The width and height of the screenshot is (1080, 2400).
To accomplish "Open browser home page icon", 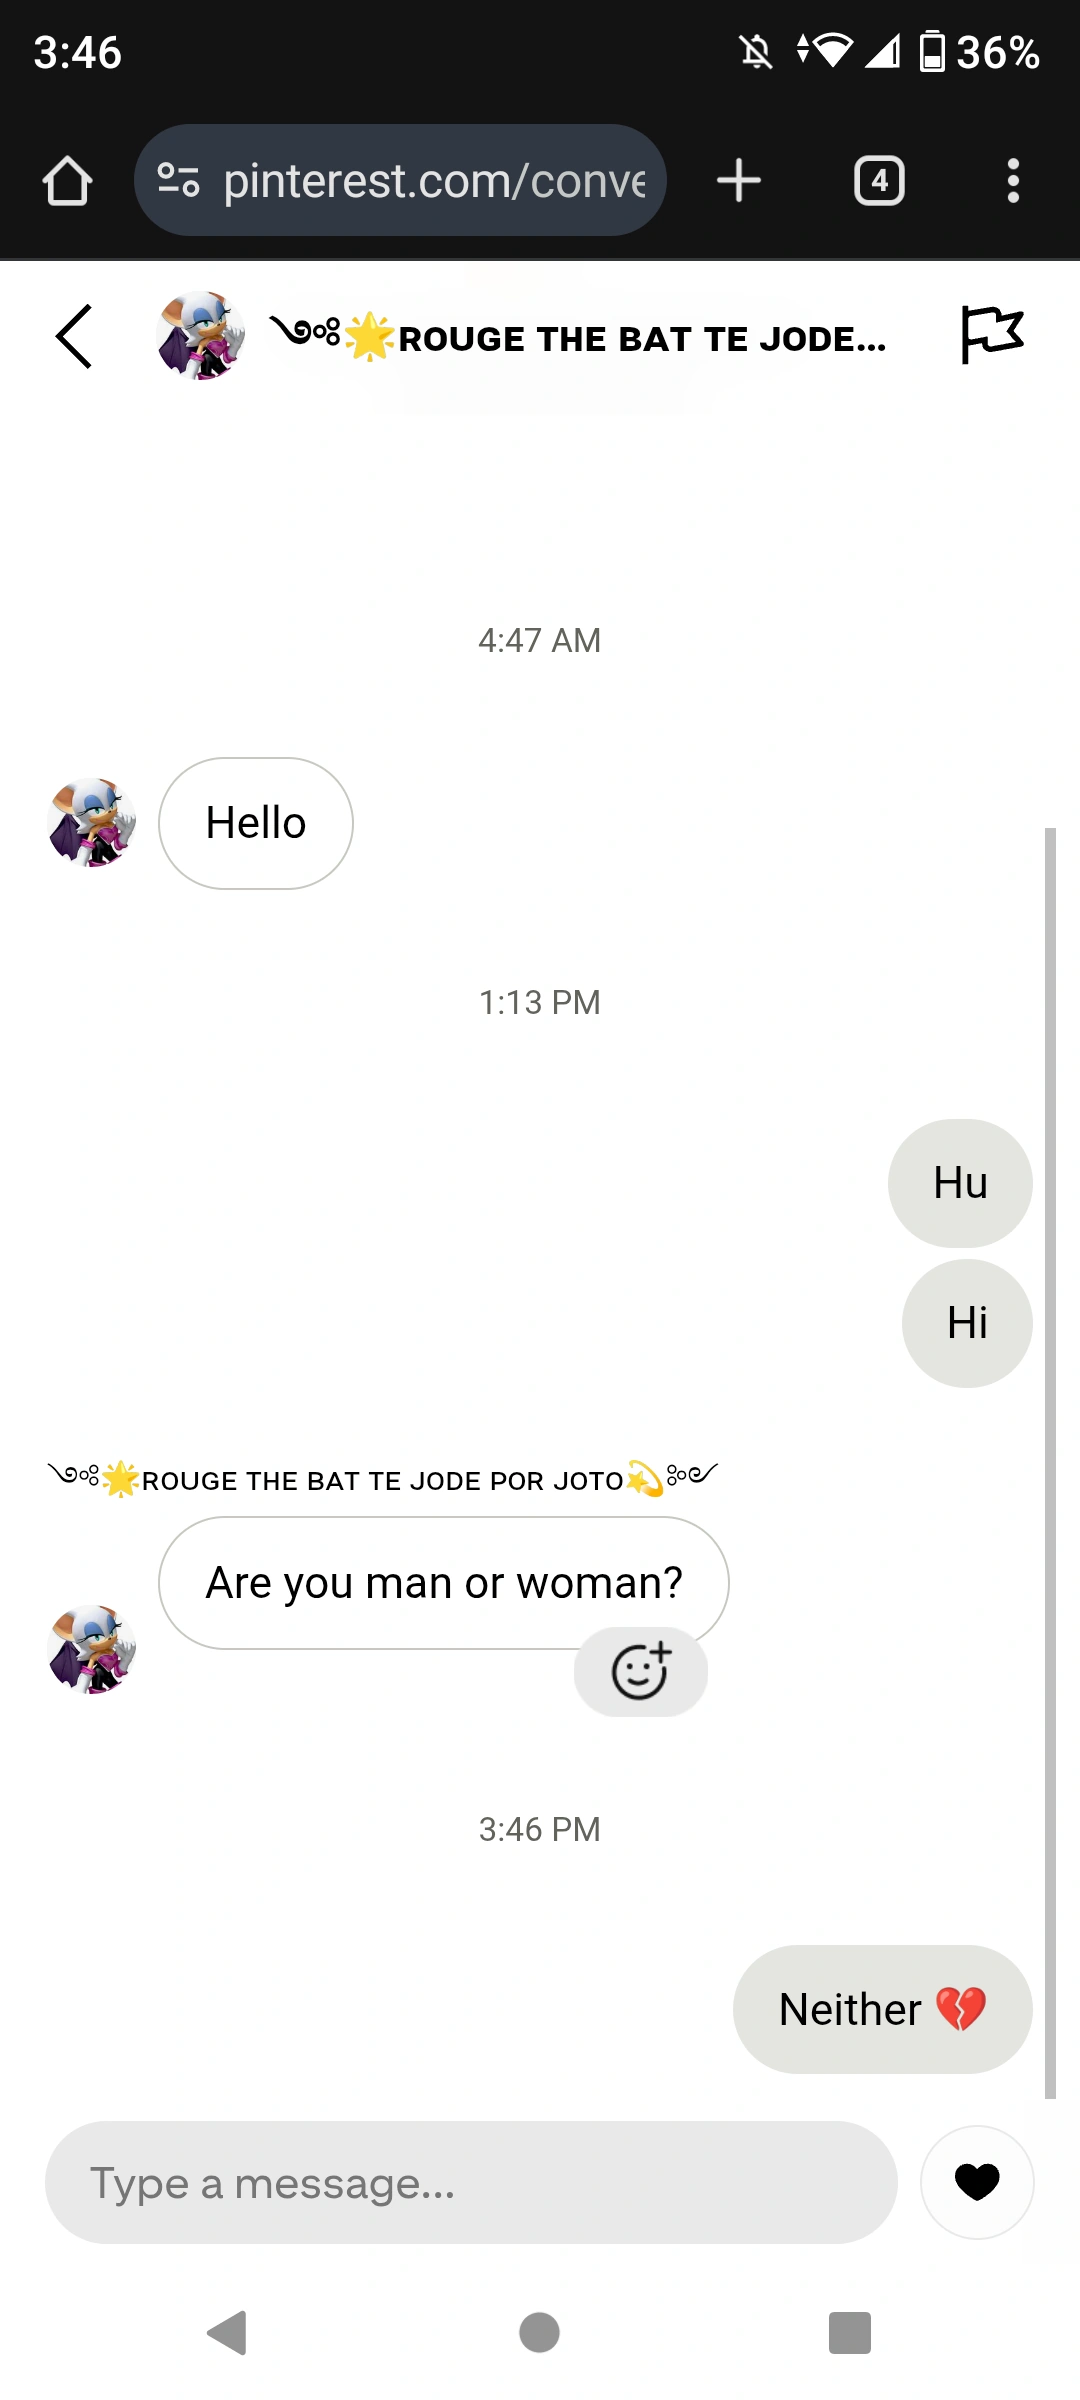I will [x=67, y=181].
